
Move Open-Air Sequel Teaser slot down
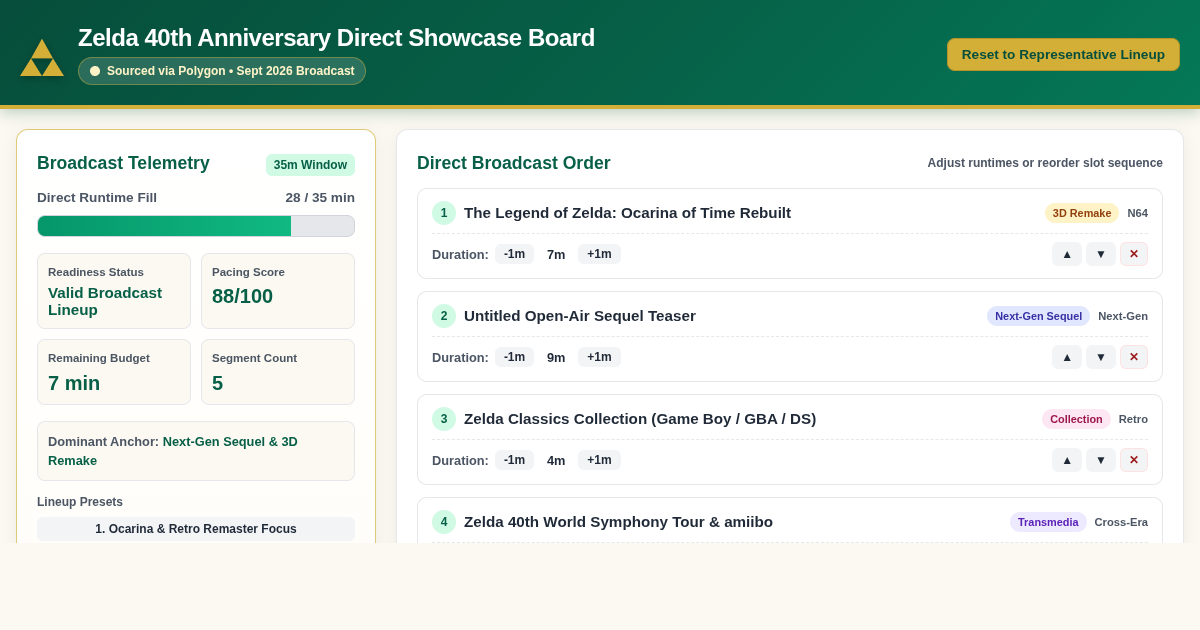1101,357
